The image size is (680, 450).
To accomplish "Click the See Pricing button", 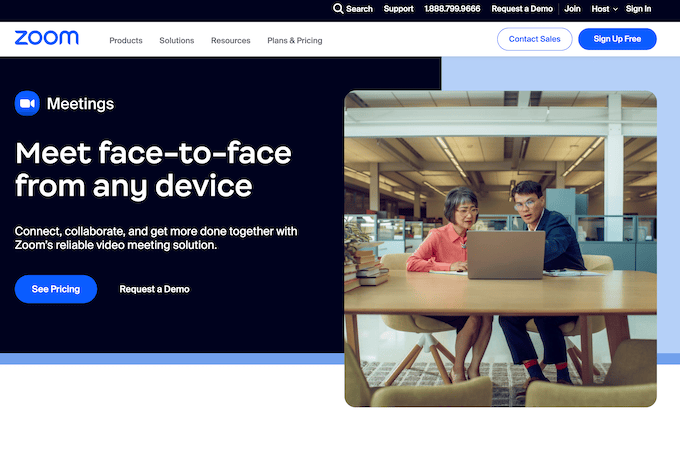I will tap(56, 289).
